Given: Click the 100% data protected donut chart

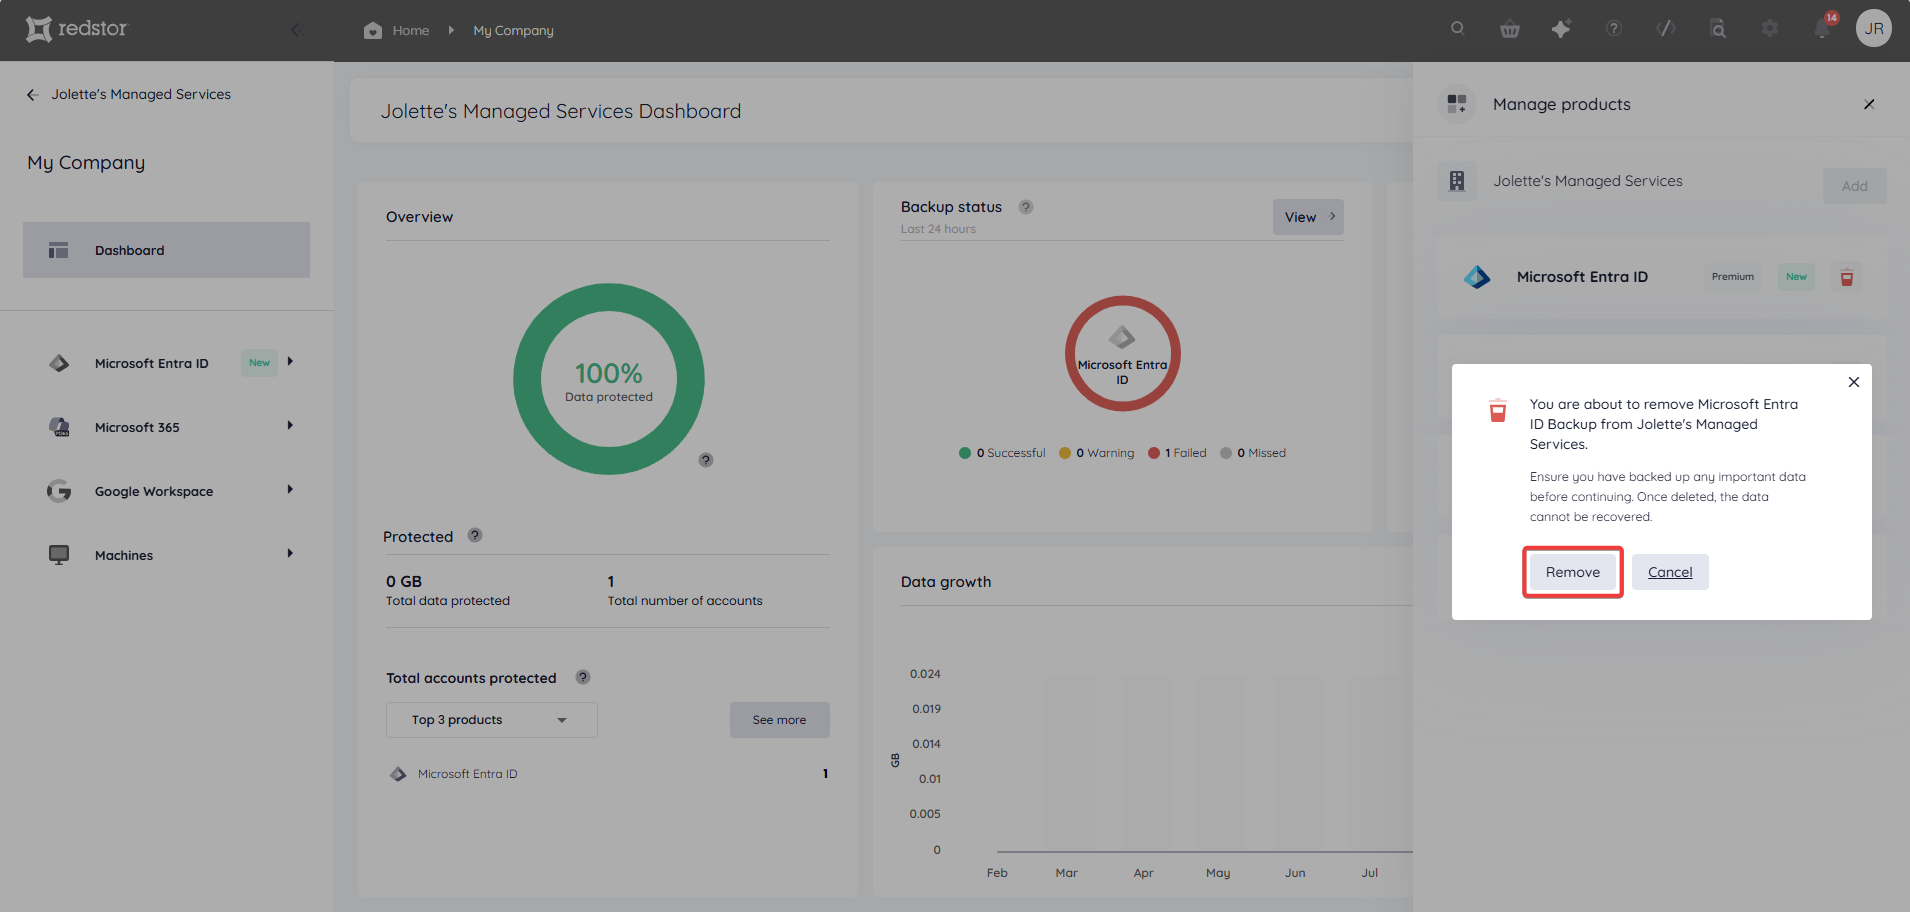Looking at the screenshot, I should 609,379.
